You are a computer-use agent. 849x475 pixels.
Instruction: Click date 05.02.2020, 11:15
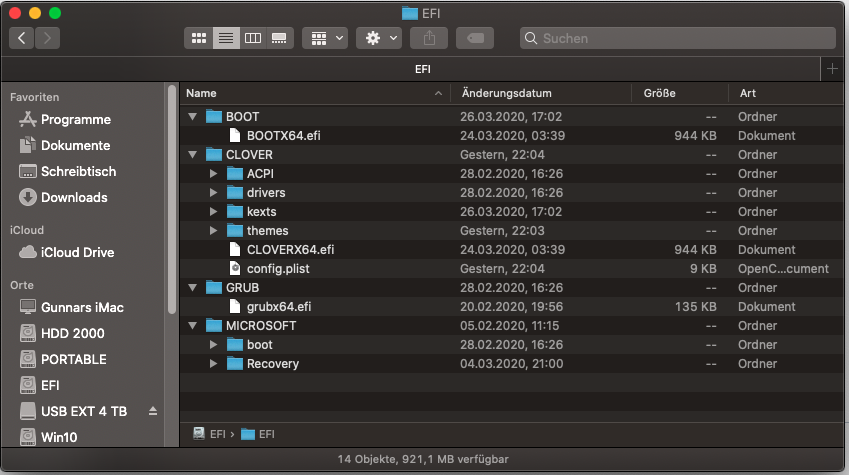[510, 326]
